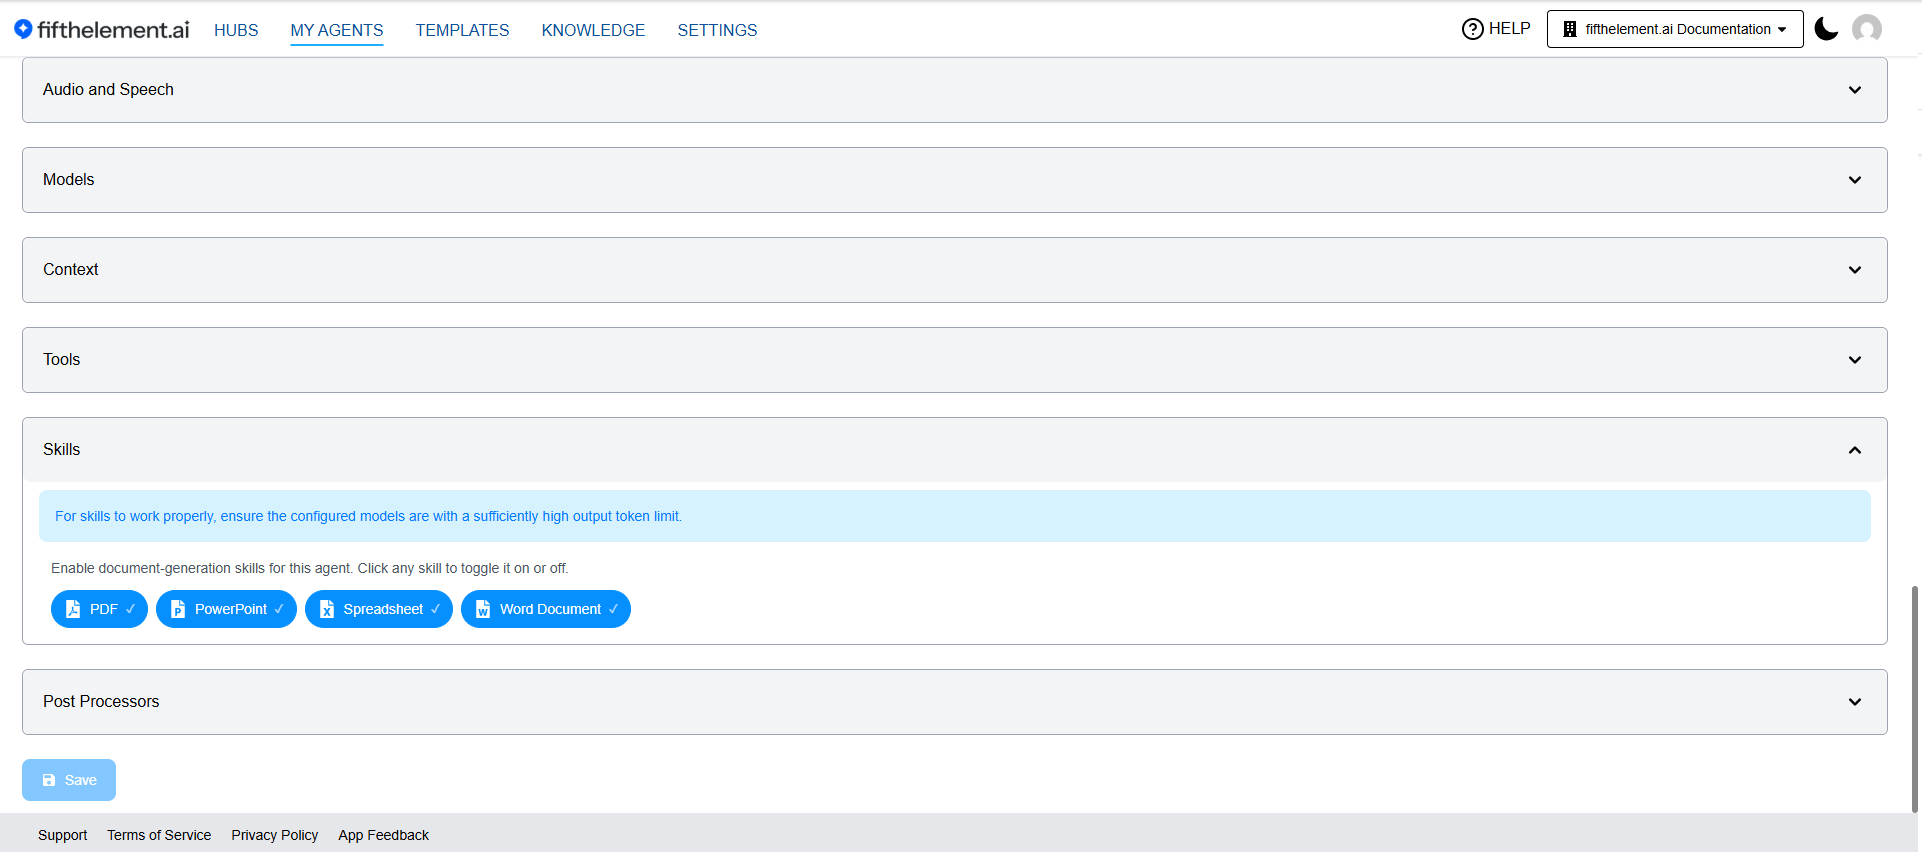Open the fifthelement.ai Documentation dropdown
1922x852 pixels.
pyautogui.click(x=1675, y=29)
